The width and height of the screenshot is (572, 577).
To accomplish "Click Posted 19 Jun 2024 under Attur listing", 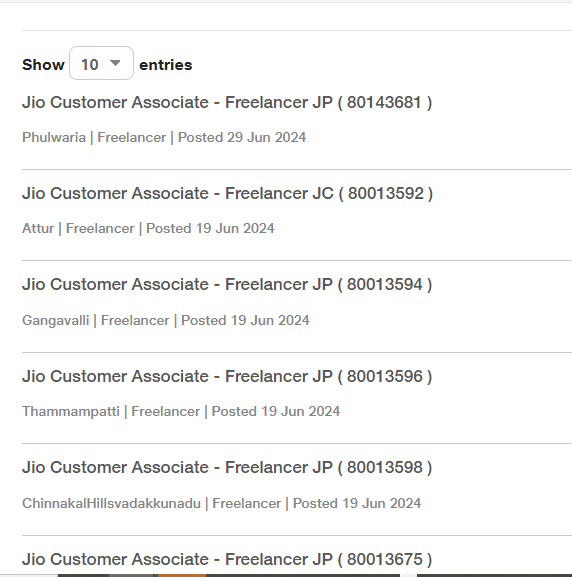I will click(210, 228).
